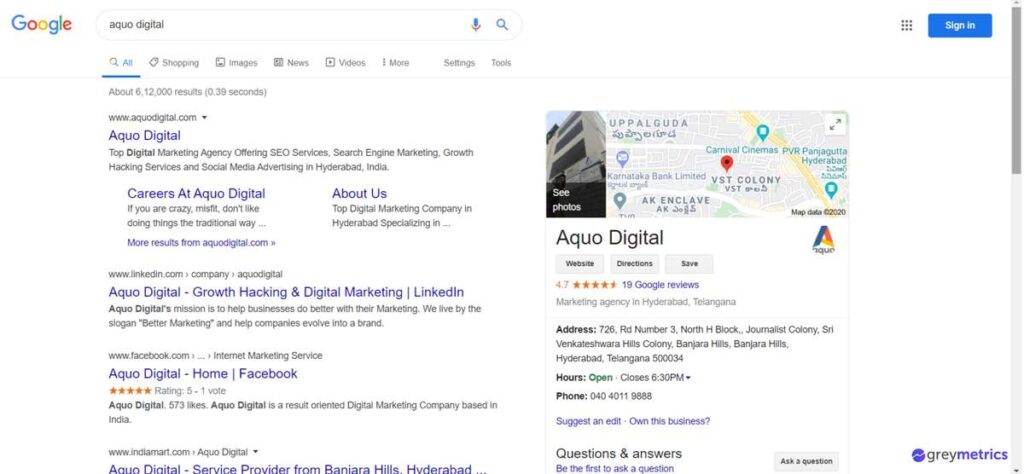
Task: Open 19 Google reviews link
Action: [x=660, y=285]
